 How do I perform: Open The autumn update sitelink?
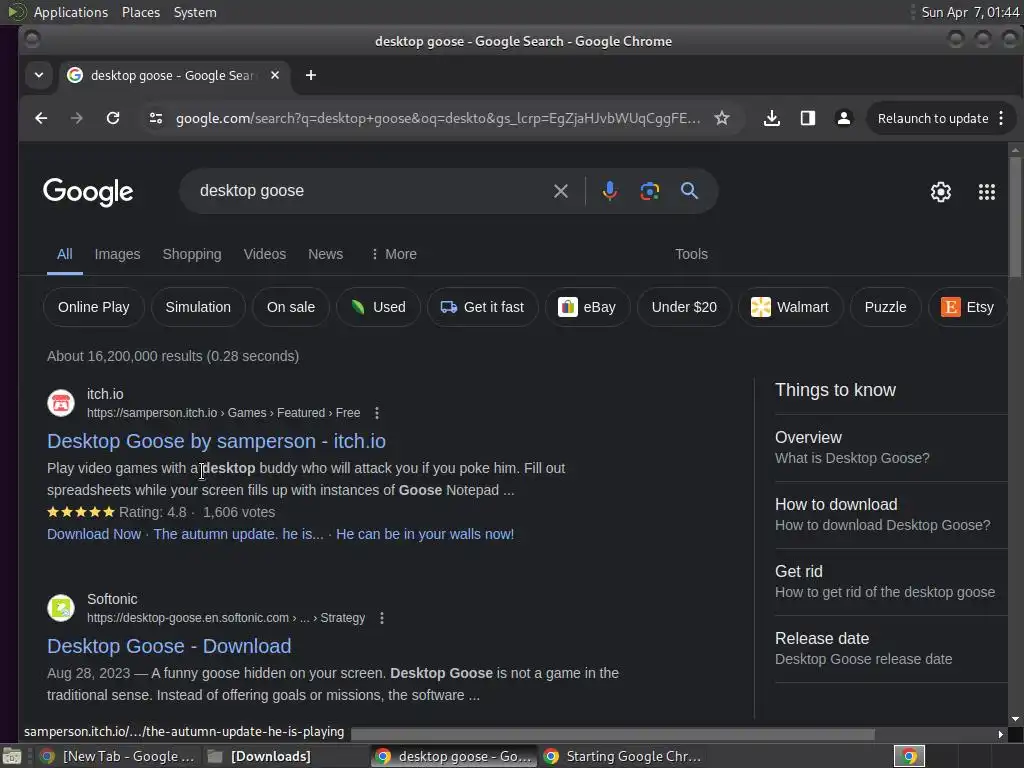(x=238, y=534)
